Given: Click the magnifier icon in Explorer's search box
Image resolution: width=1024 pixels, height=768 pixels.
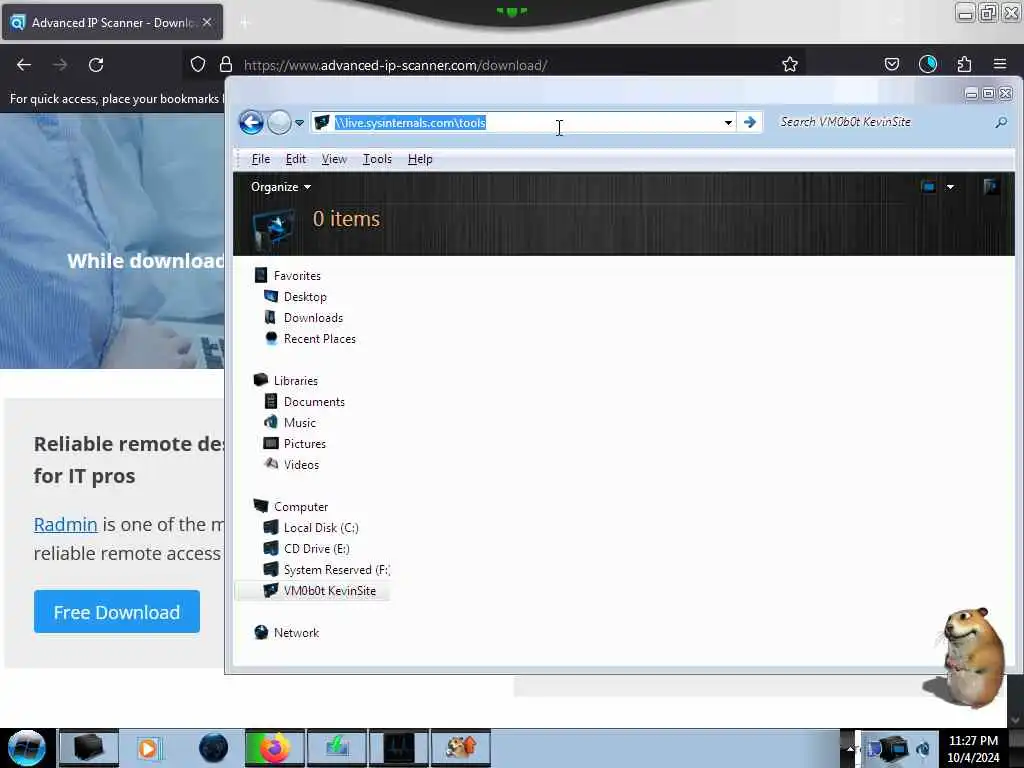Looking at the screenshot, I should 1001,122.
